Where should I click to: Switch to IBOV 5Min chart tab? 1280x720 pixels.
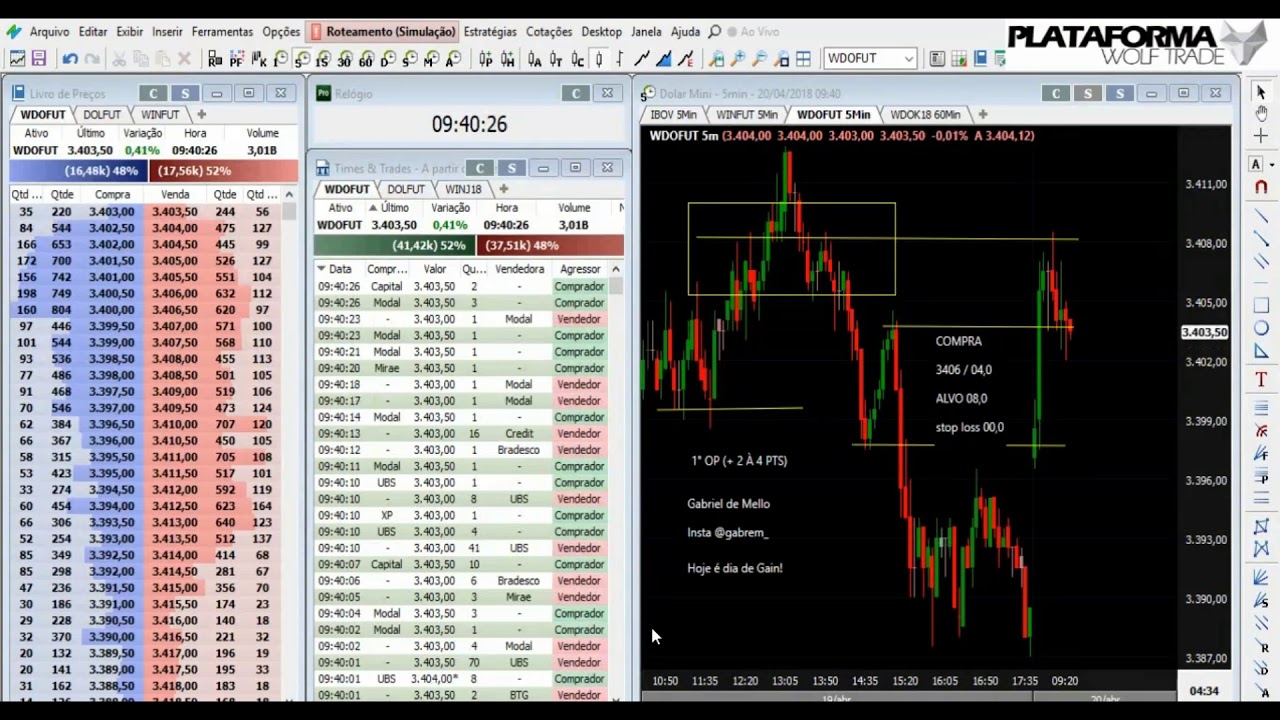point(673,115)
